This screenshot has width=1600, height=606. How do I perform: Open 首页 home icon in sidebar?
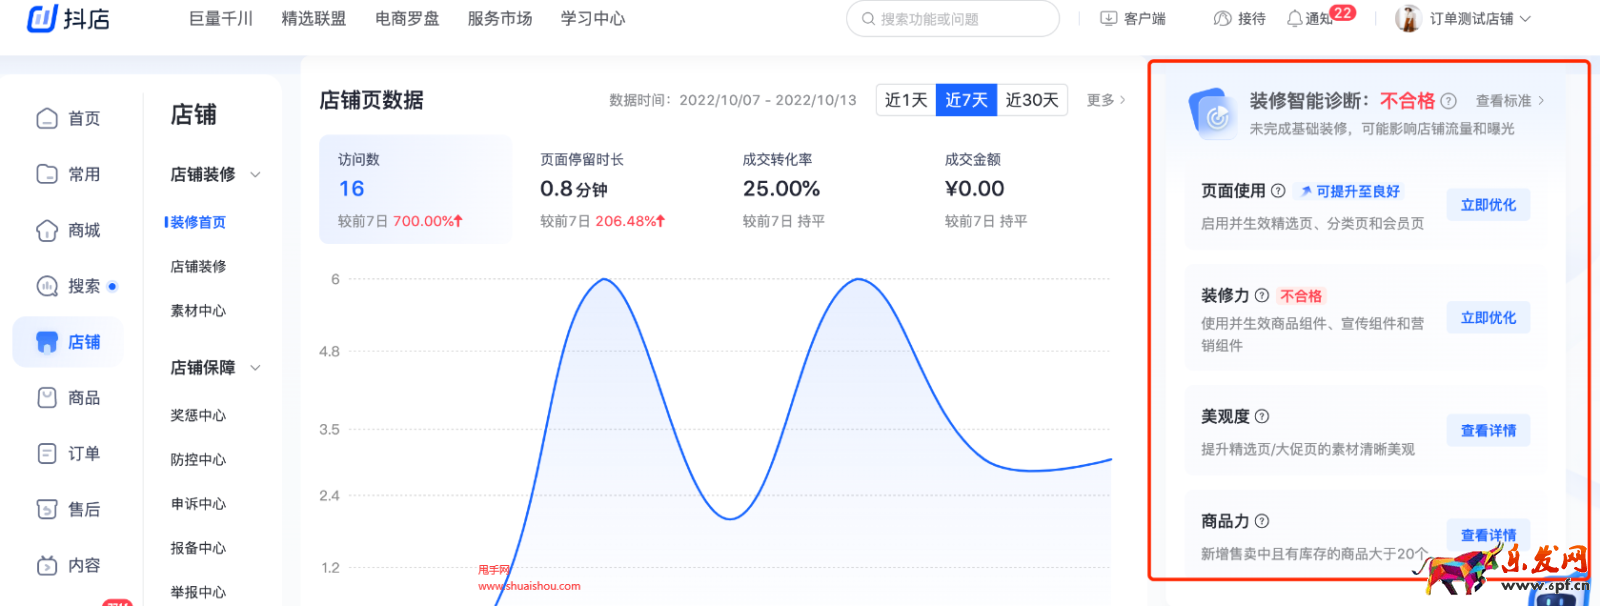(47, 119)
